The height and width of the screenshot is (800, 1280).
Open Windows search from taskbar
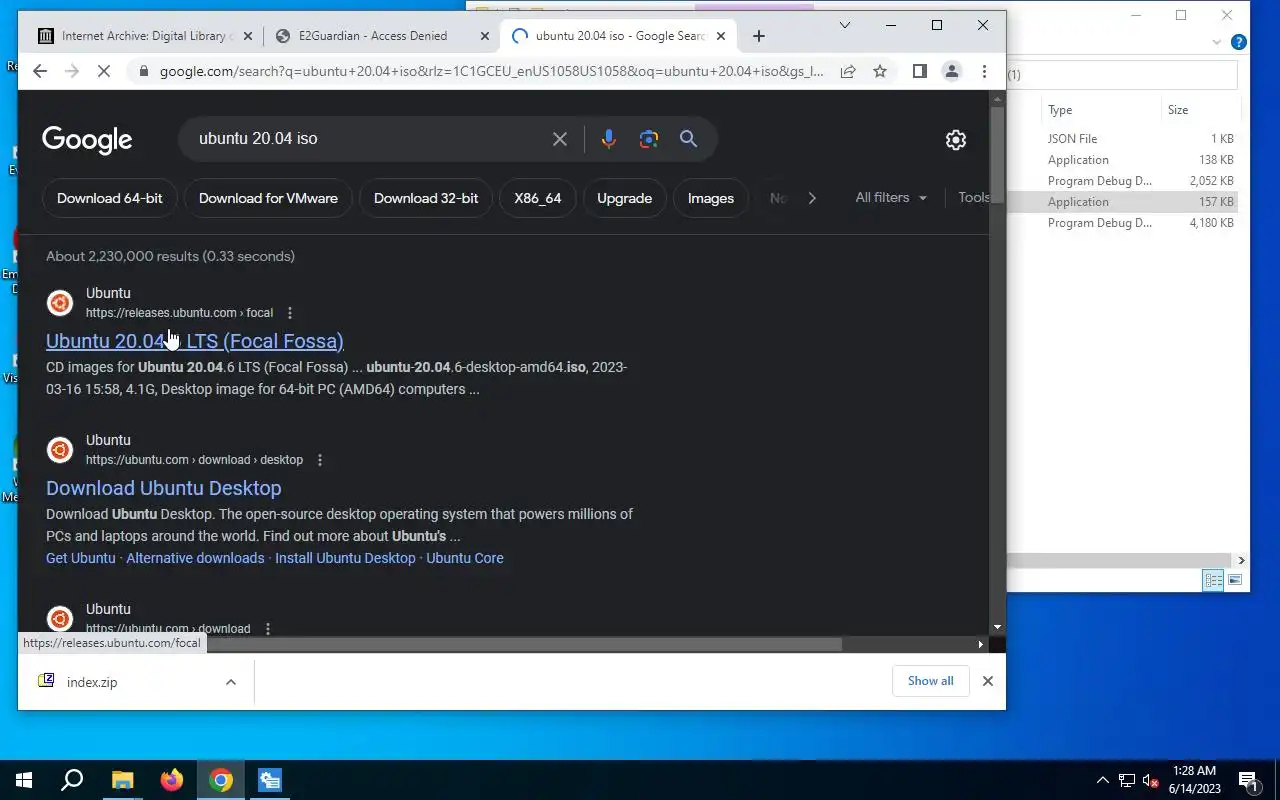[72, 780]
